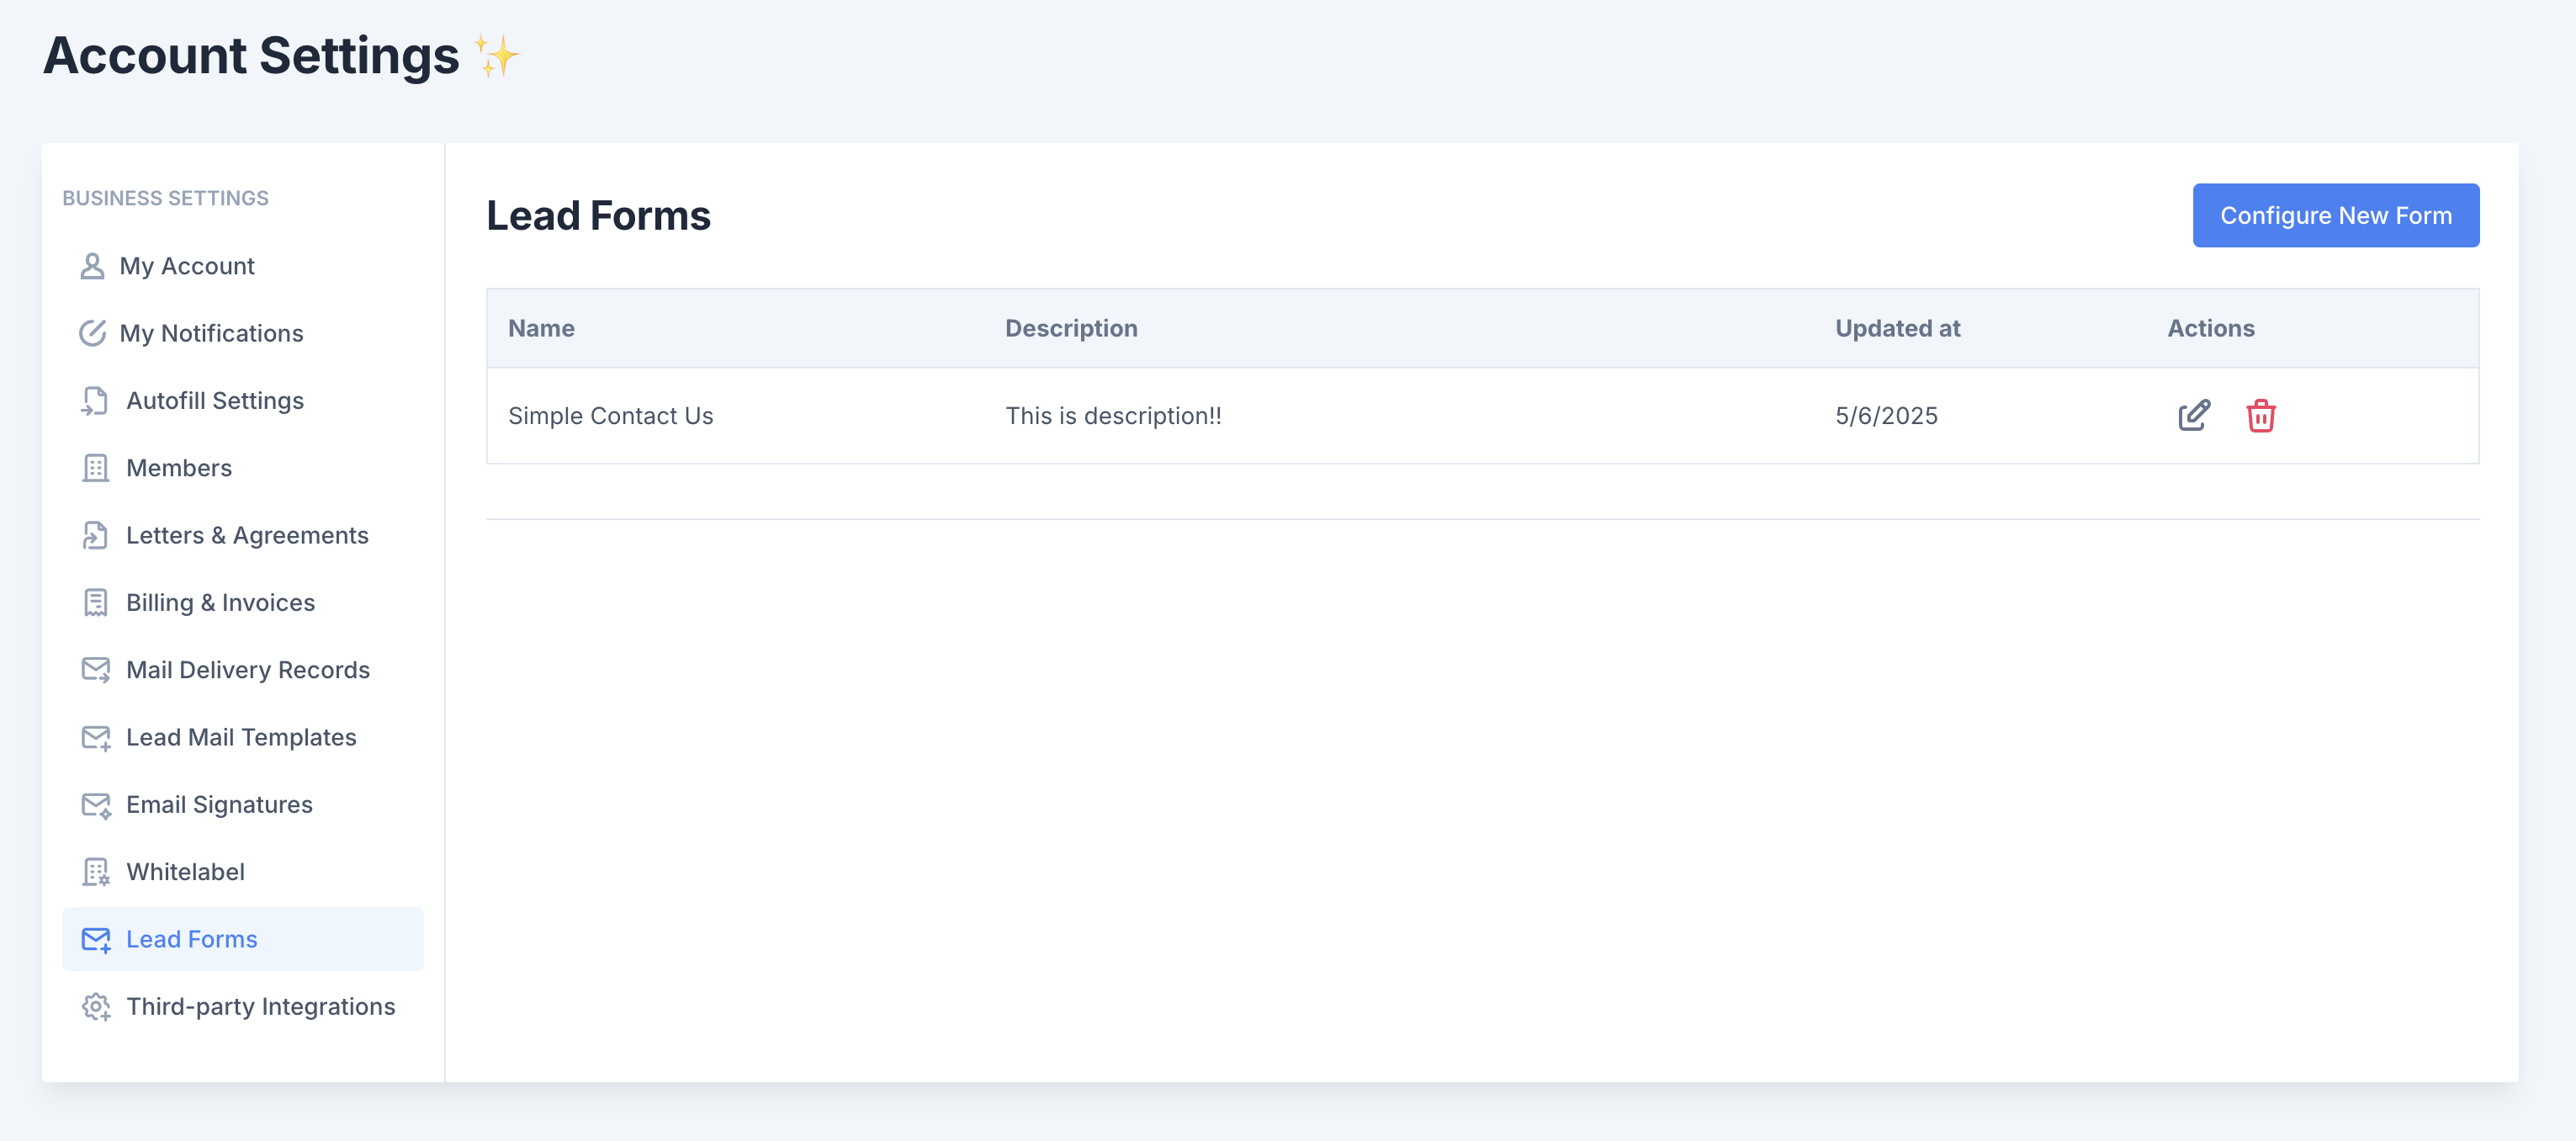Viewport: 2576px width, 1141px height.
Task: Click the Billing & Invoices receipt icon
Action: (x=95, y=602)
